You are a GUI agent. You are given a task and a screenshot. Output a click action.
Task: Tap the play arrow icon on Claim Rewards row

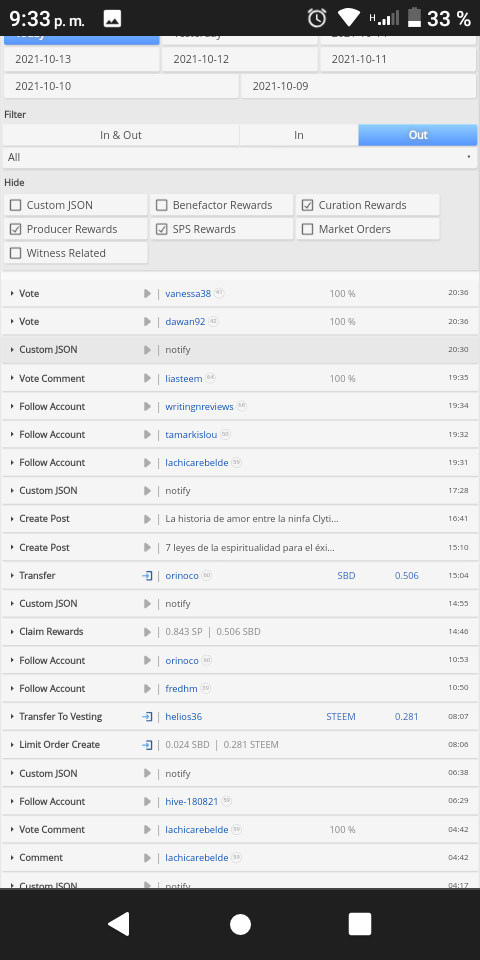(147, 632)
